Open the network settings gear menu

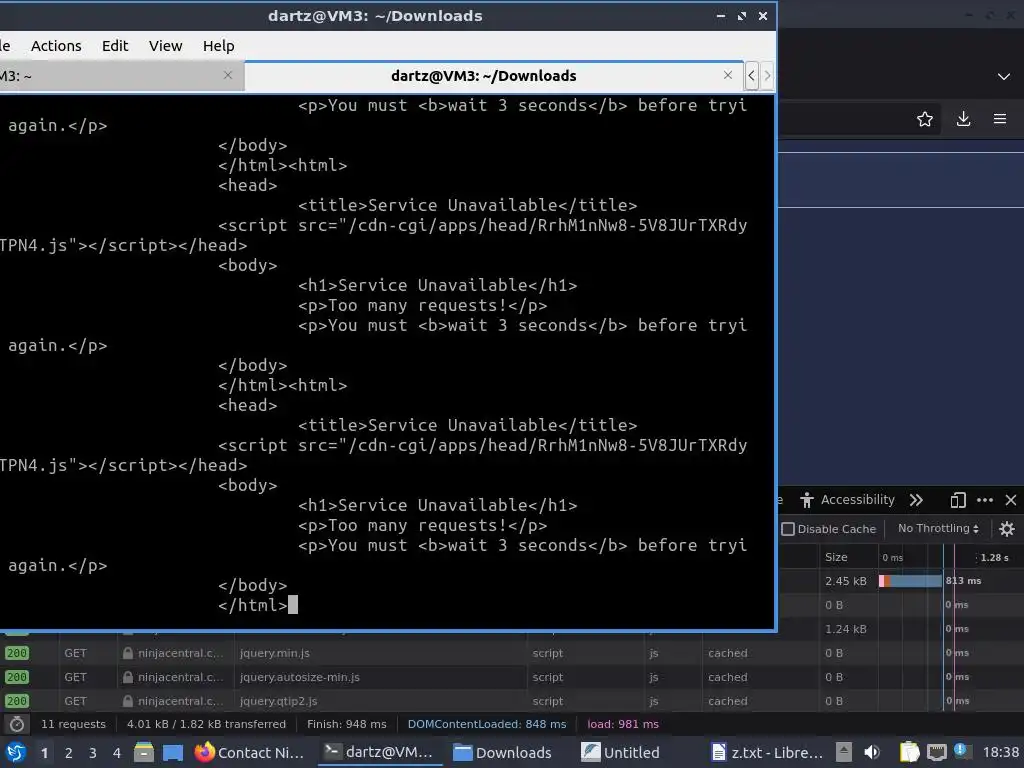click(1007, 528)
